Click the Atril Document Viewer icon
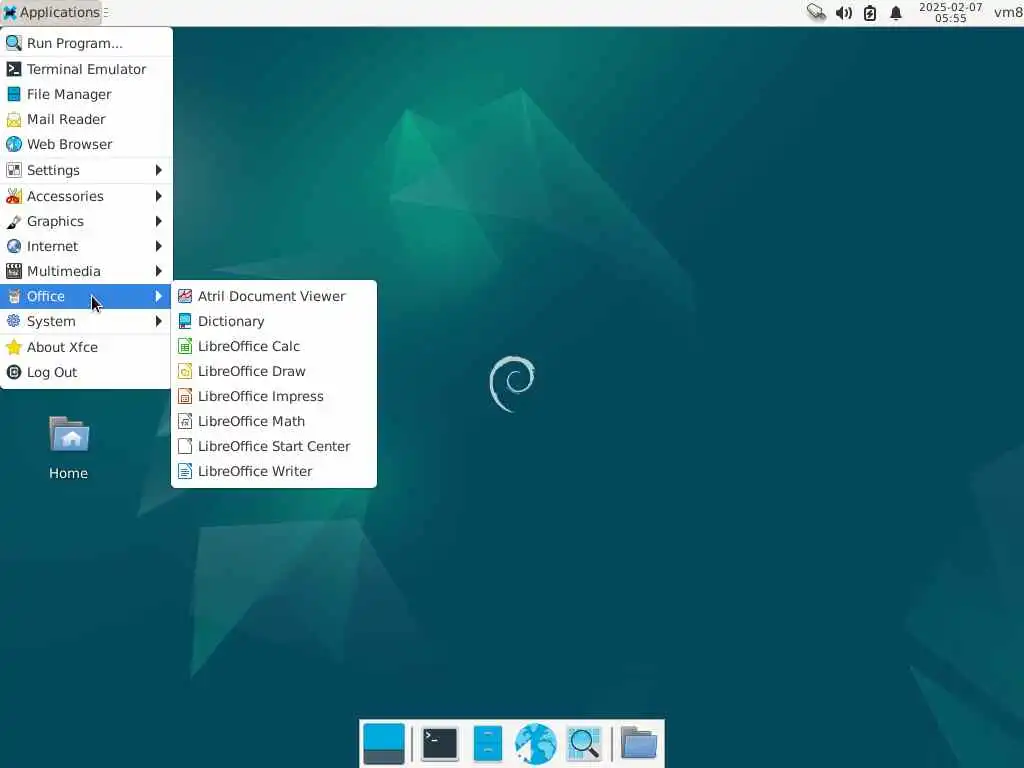This screenshot has height=768, width=1024. click(185, 296)
